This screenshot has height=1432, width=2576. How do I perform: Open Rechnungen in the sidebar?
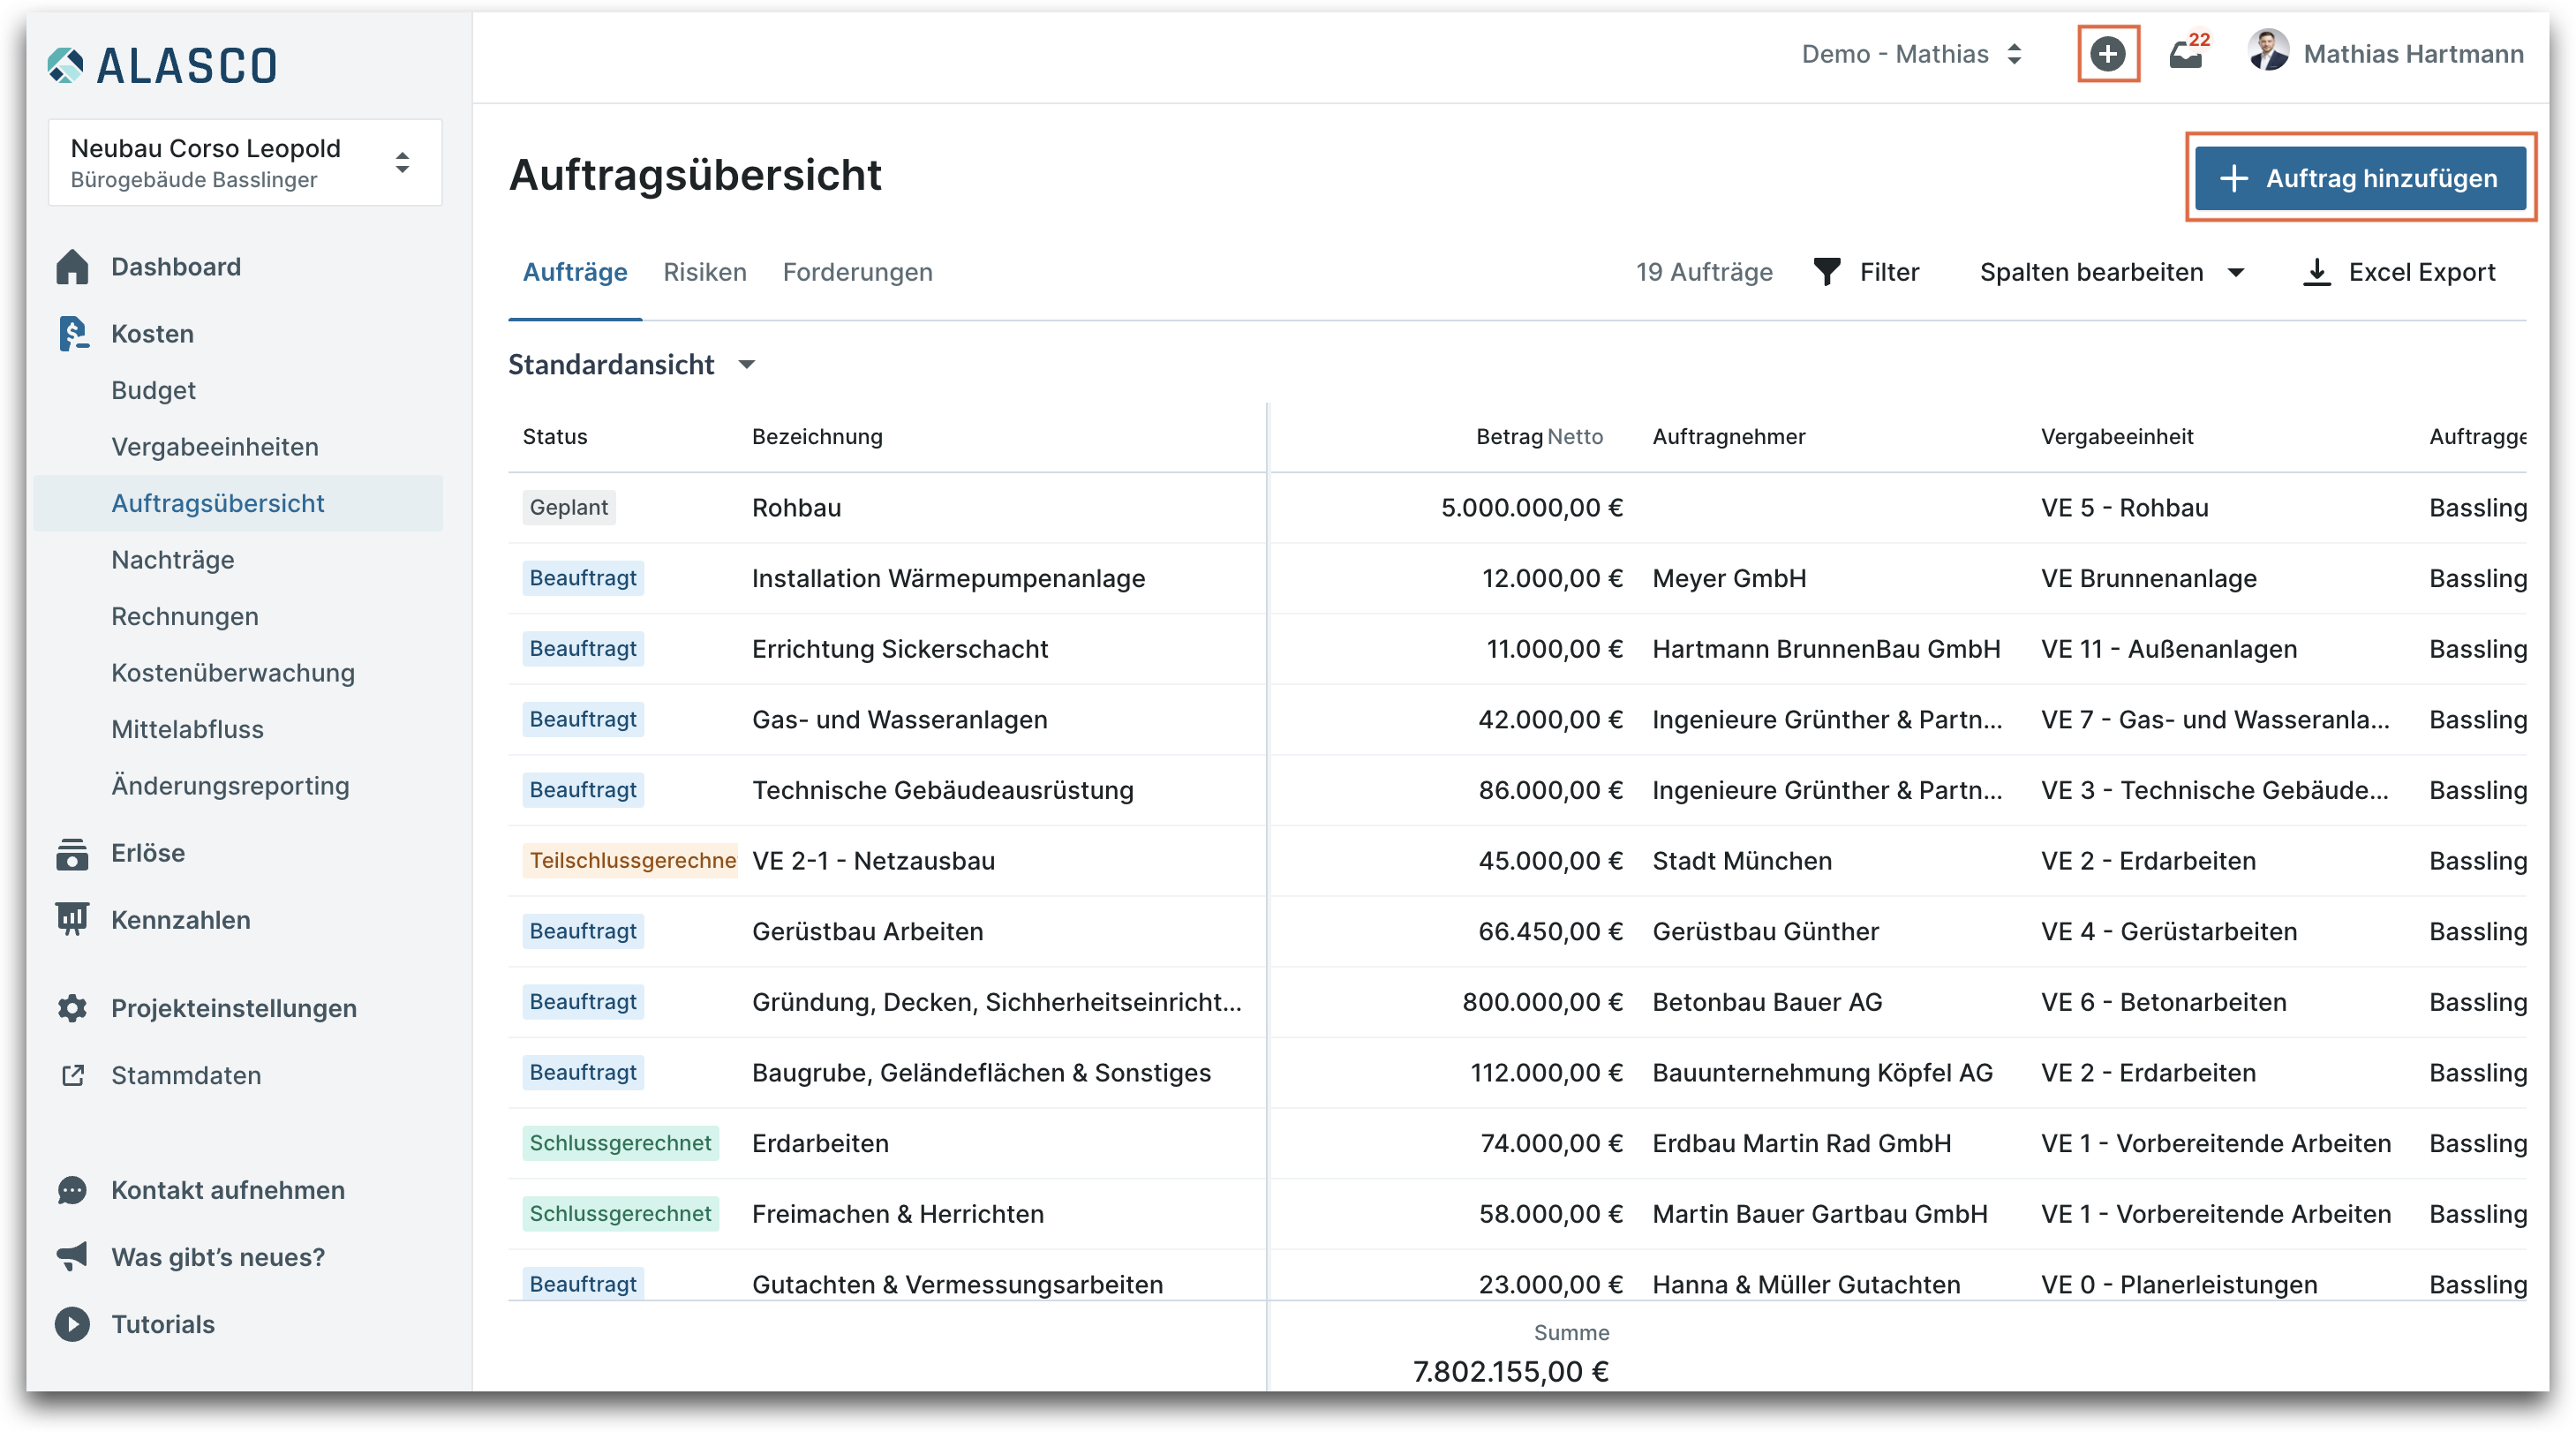185,616
